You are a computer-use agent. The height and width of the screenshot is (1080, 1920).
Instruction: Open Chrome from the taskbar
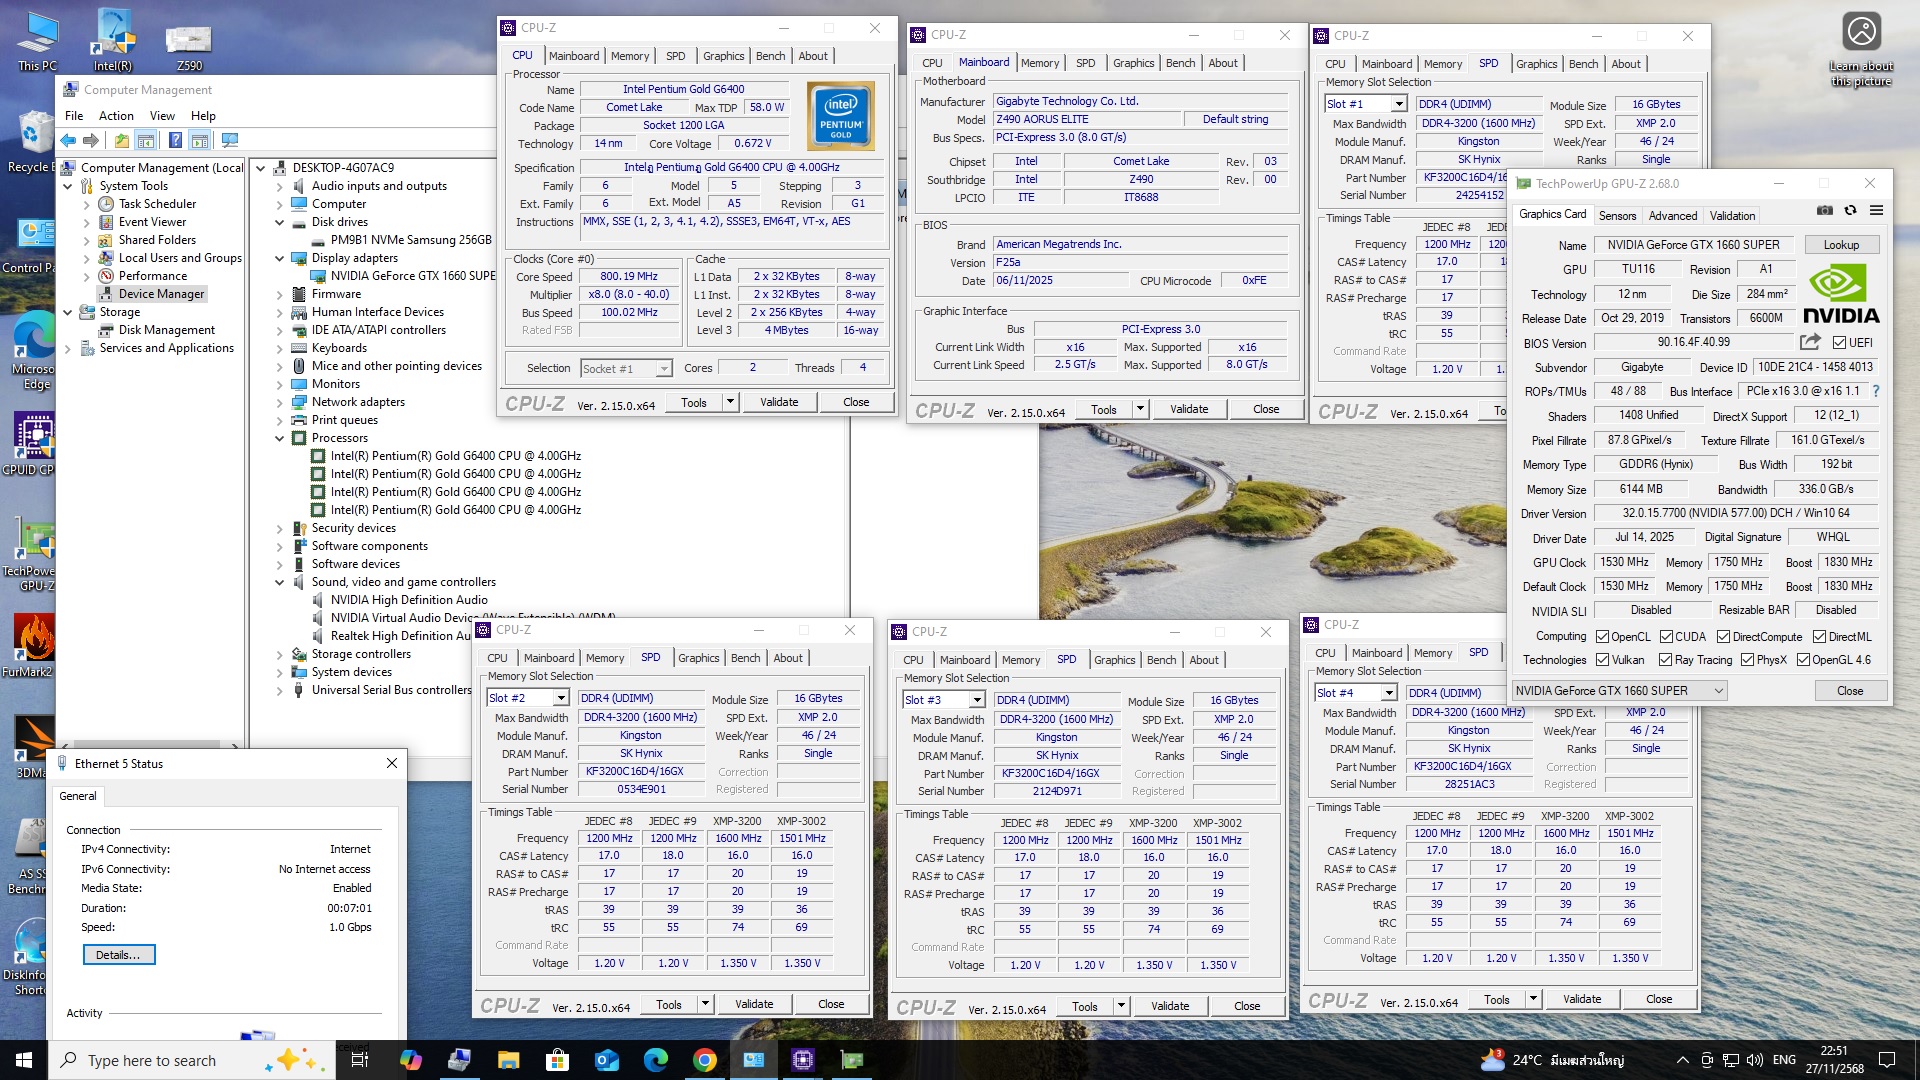point(704,1060)
